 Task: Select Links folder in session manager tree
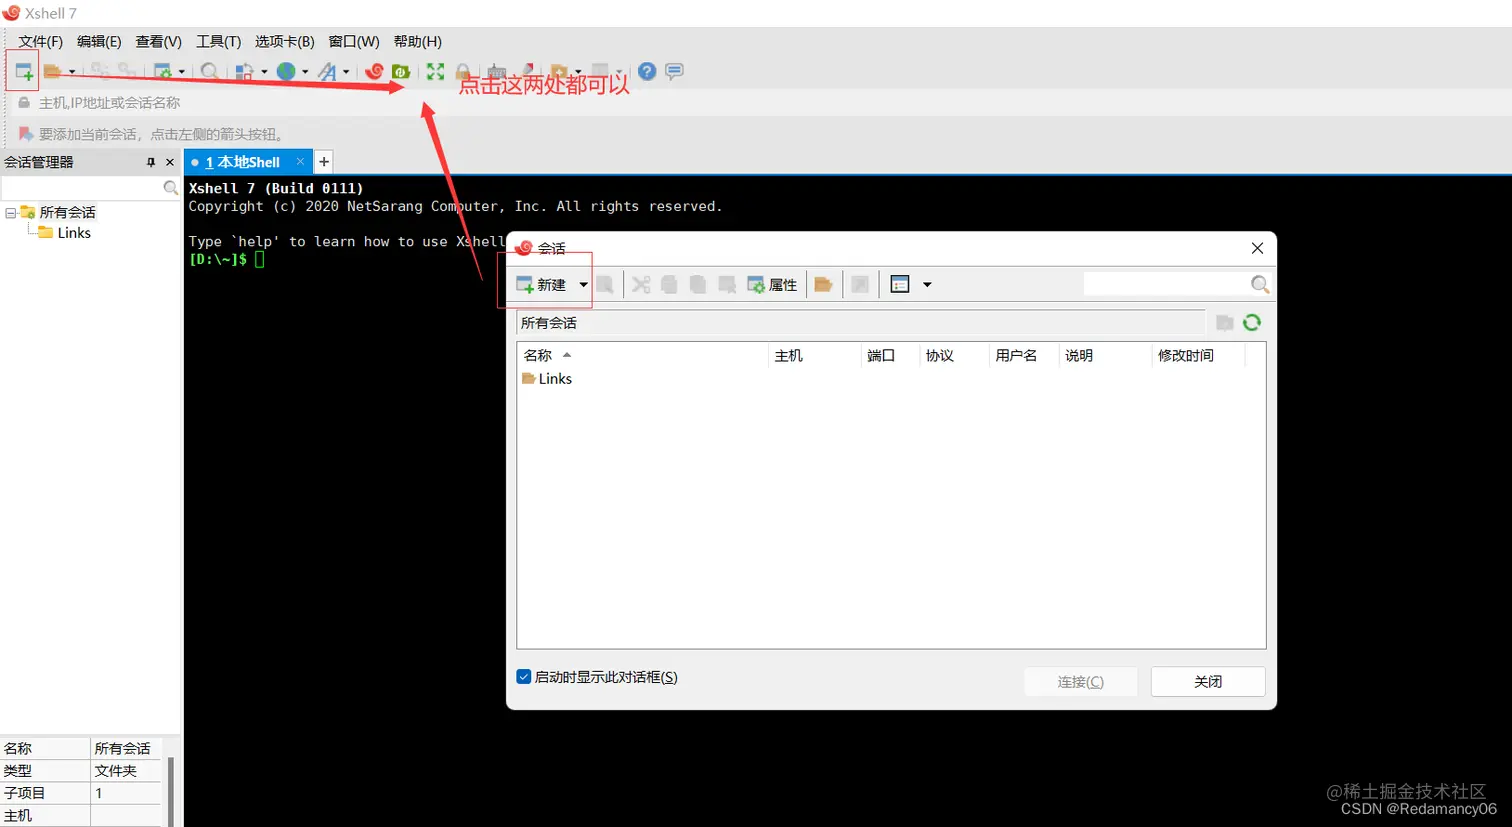(x=74, y=233)
